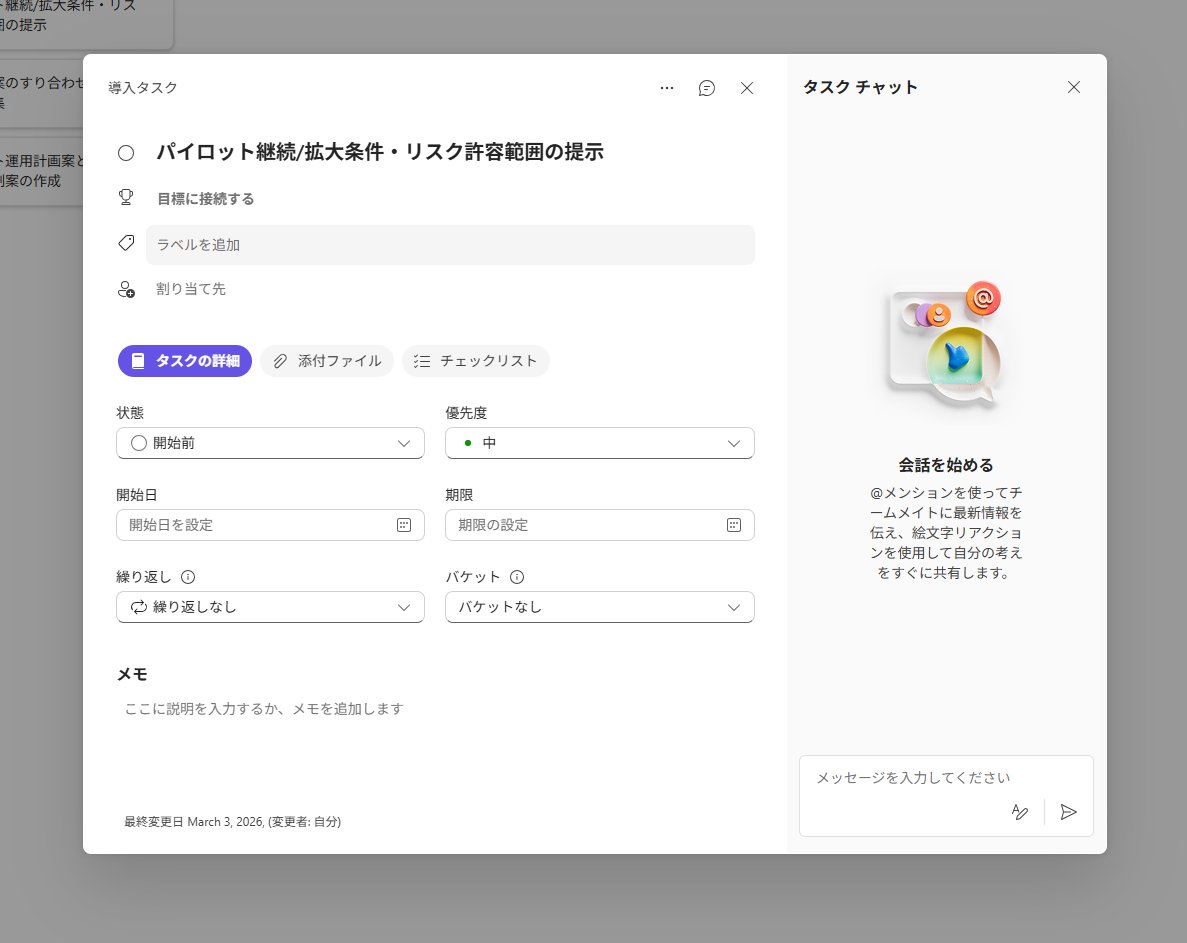1187x943 pixels.
Task: Click the 割り当て先 assignee icon
Action: (x=125, y=290)
